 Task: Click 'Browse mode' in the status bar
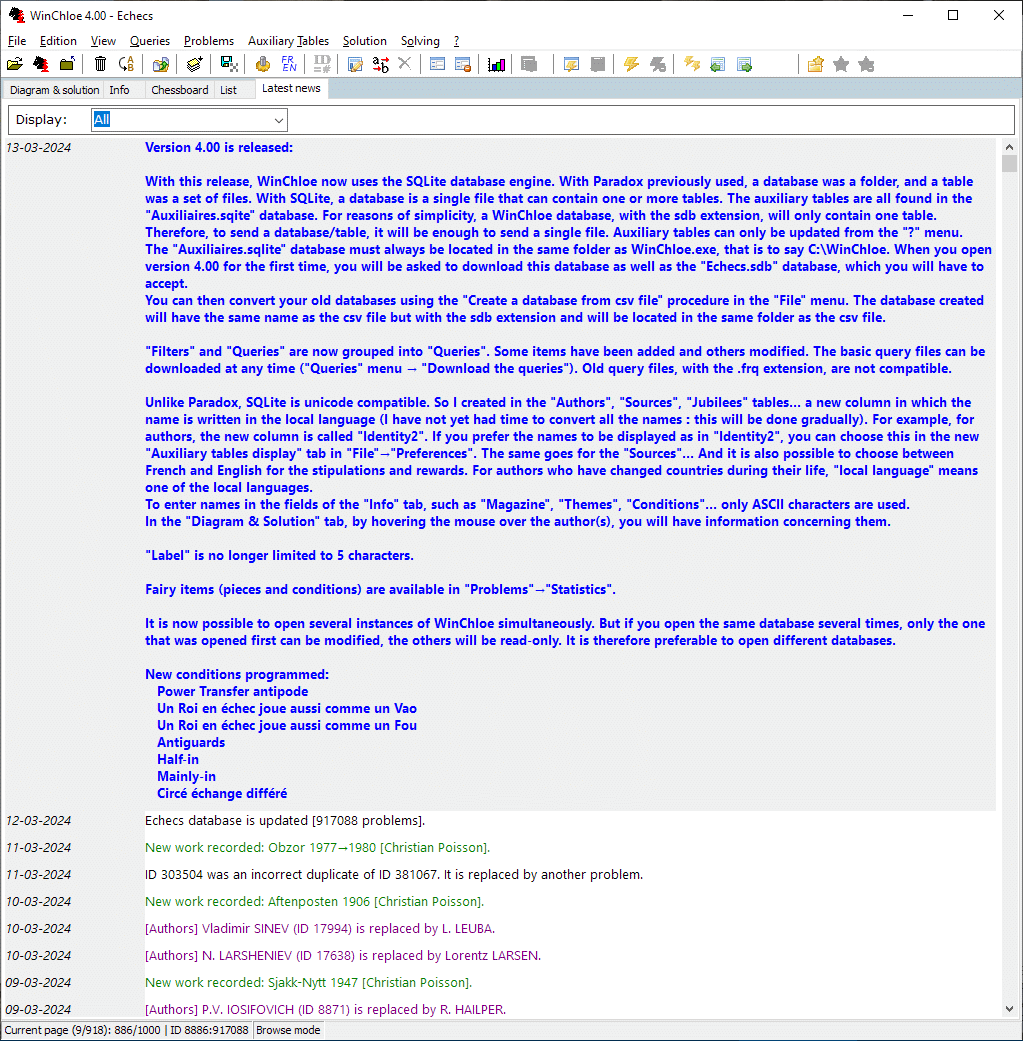tap(288, 1030)
